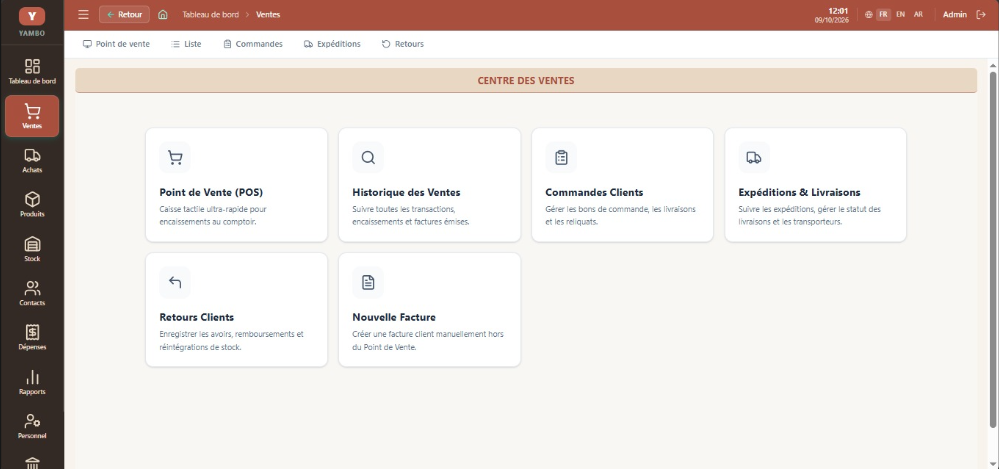
Task: Open Achats in the sidebar
Action: pyautogui.click(x=32, y=161)
